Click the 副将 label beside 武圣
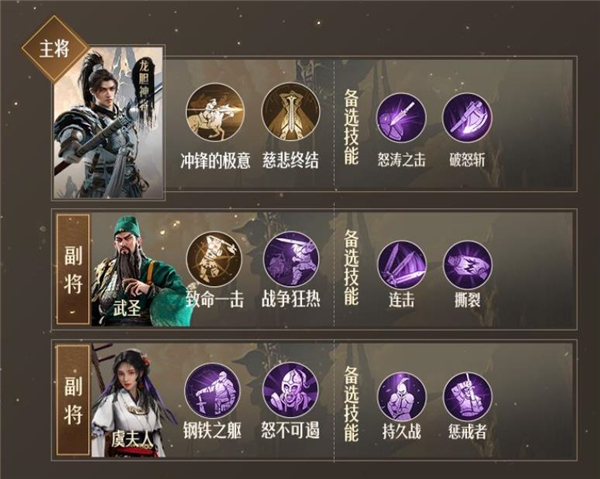The height and width of the screenshot is (479, 600). [73, 269]
